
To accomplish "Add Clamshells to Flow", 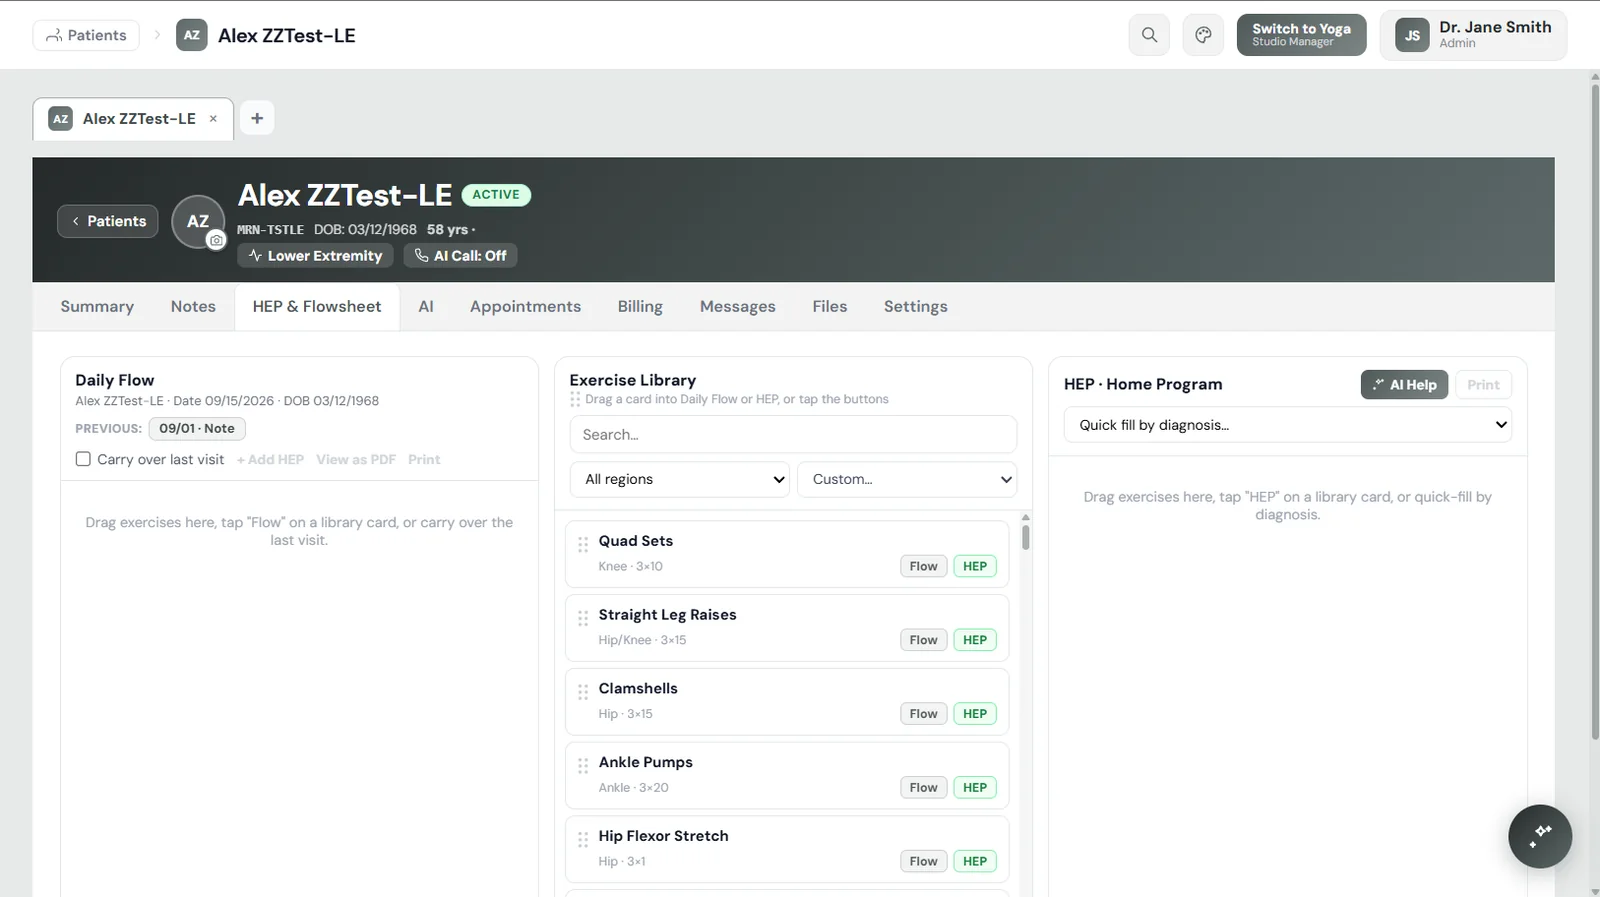I will coord(923,714).
